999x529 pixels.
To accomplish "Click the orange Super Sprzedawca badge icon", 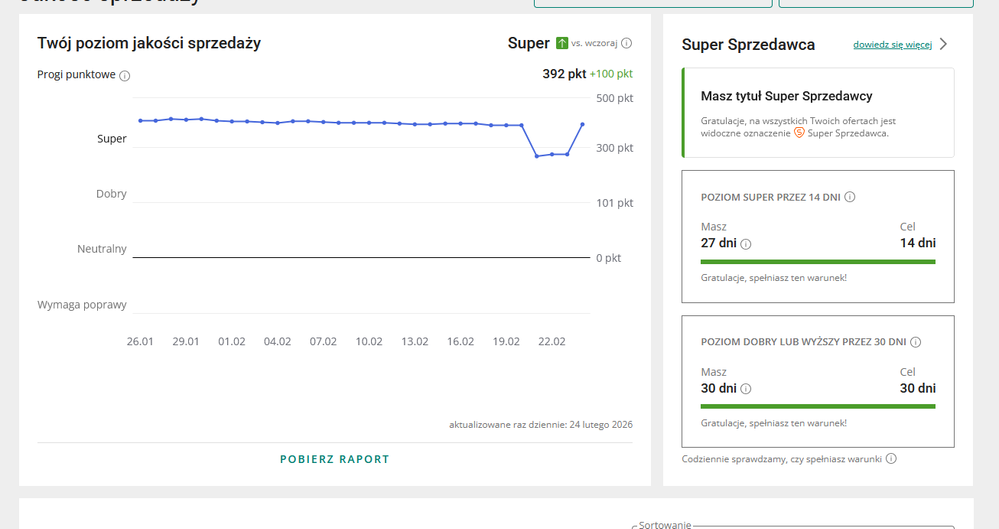I will (799, 133).
